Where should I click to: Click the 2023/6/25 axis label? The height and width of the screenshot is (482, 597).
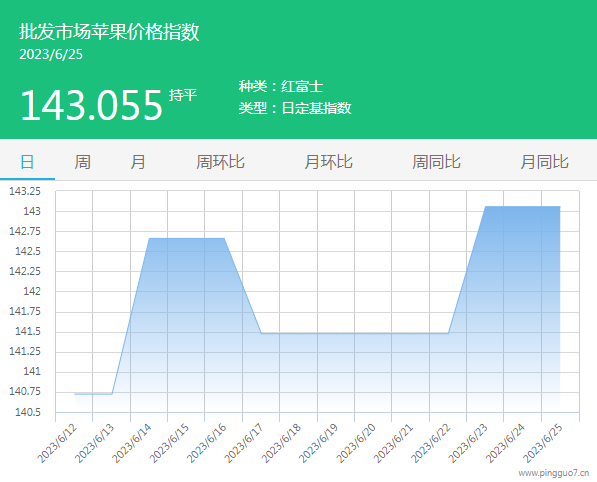pyautogui.click(x=542, y=443)
